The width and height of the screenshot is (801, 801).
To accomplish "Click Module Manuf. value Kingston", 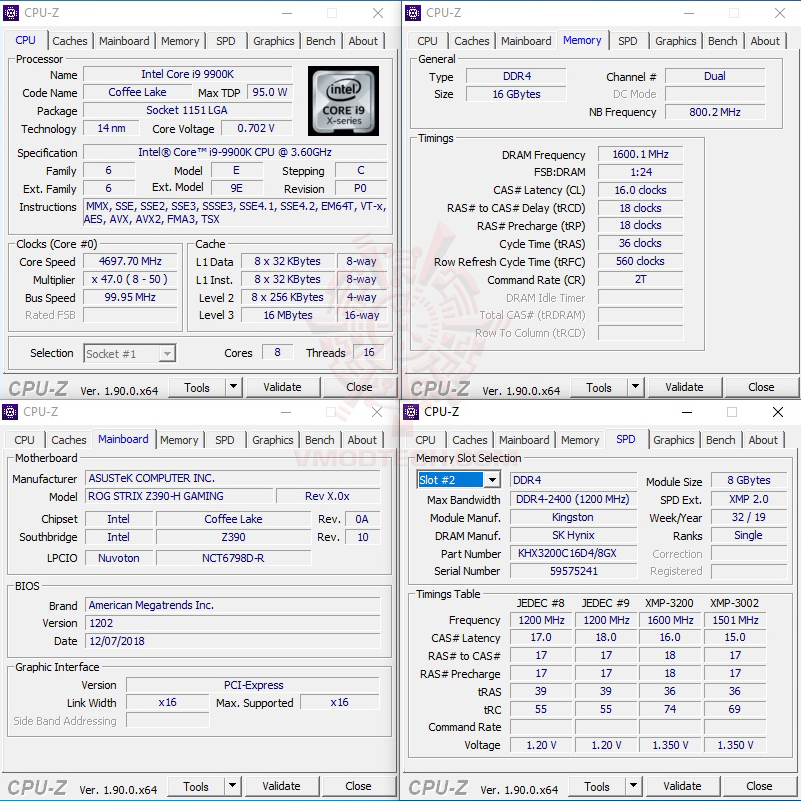I will click(573, 517).
